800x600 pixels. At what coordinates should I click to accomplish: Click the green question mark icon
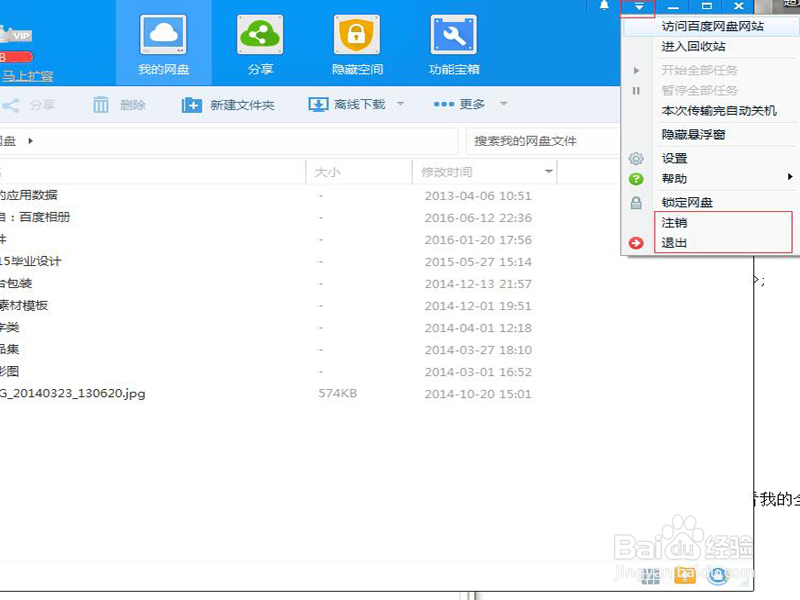(x=636, y=179)
